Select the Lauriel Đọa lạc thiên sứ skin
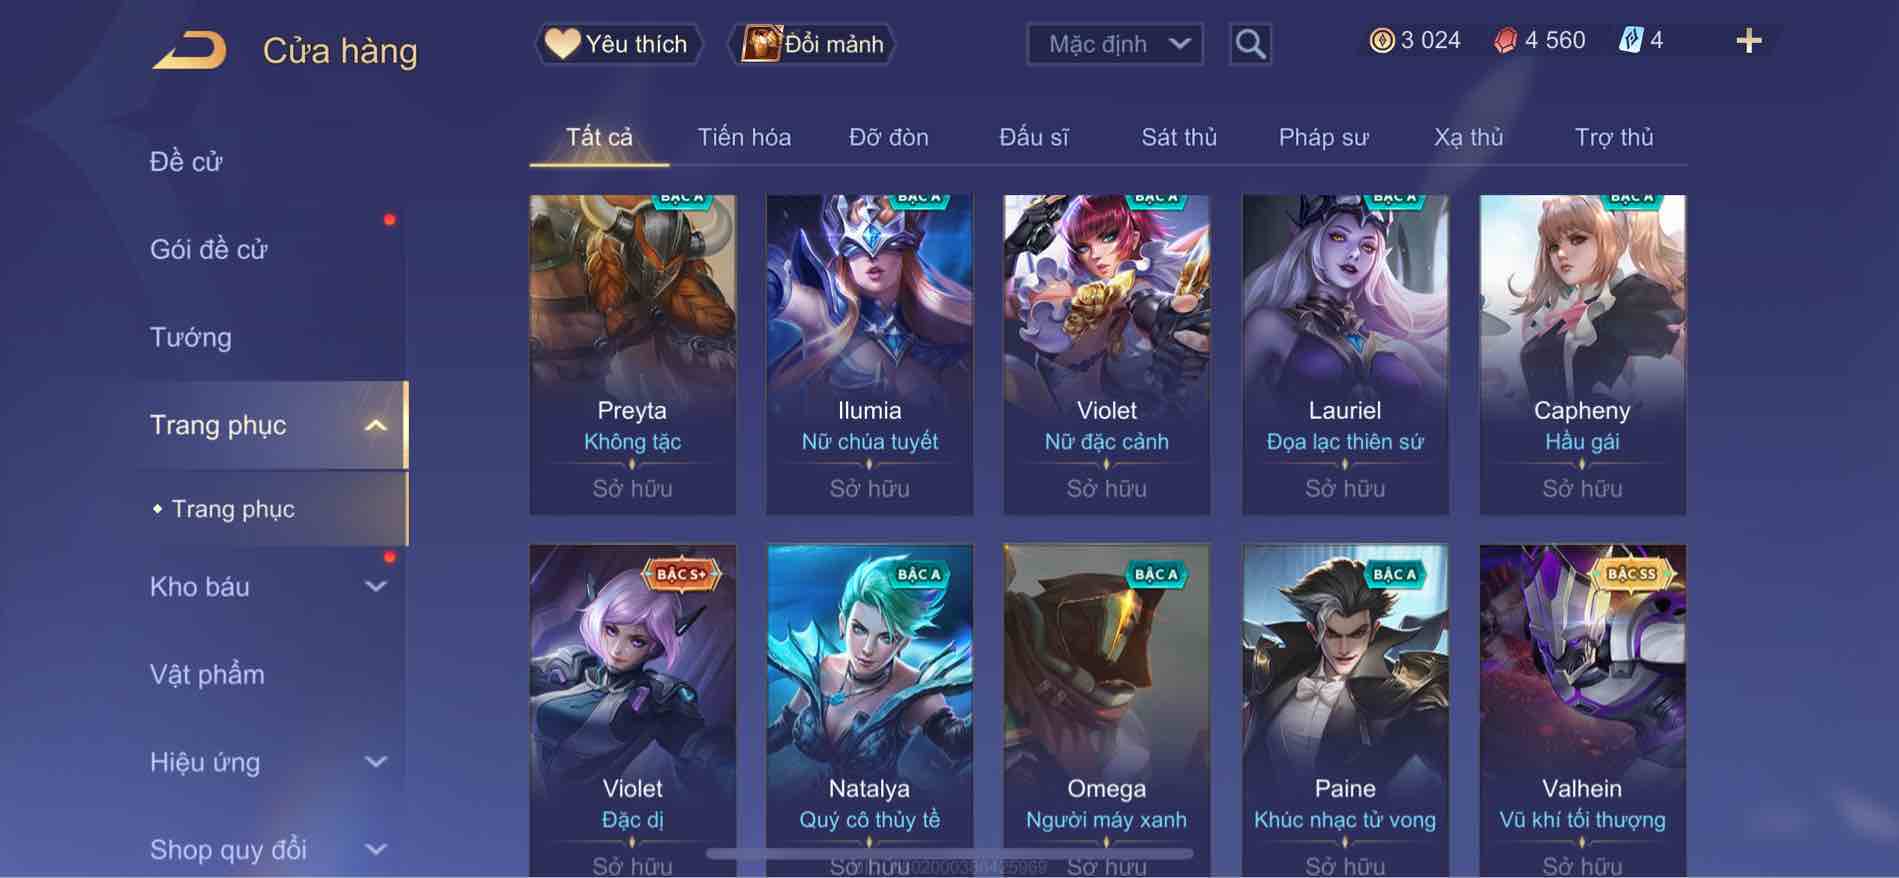 tap(1345, 355)
